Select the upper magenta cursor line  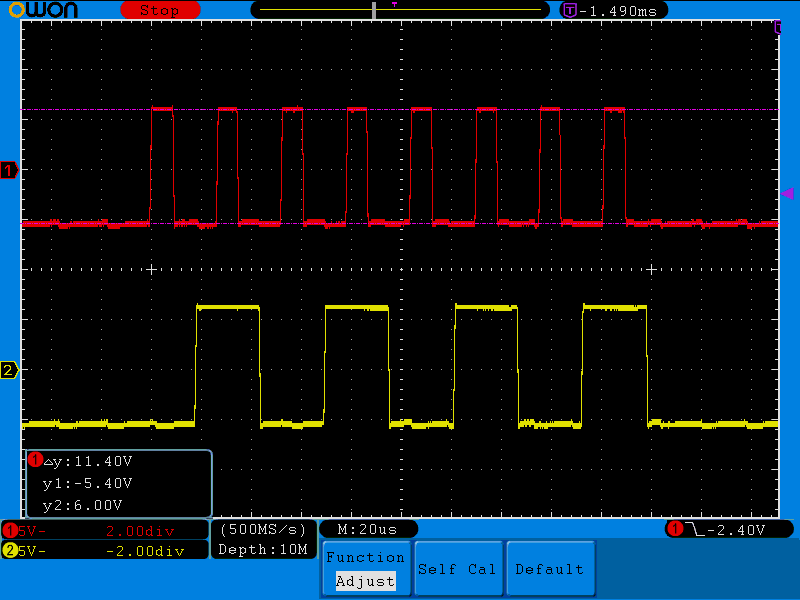pos(399,109)
